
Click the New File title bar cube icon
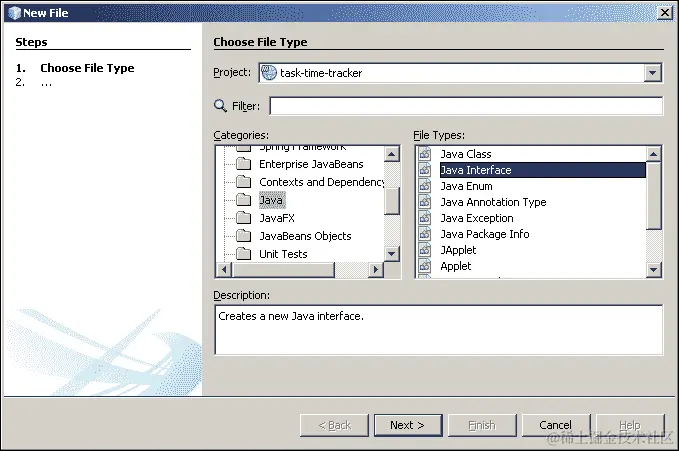(14, 13)
